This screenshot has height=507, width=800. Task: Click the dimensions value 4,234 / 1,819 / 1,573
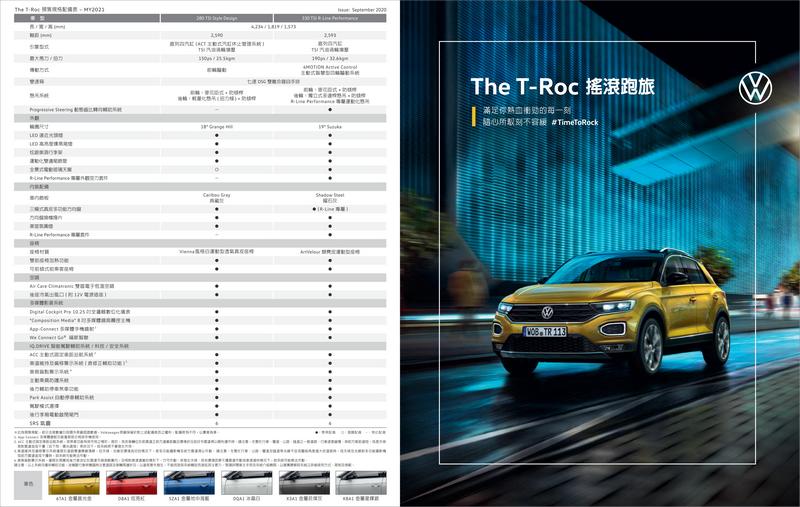(273, 27)
